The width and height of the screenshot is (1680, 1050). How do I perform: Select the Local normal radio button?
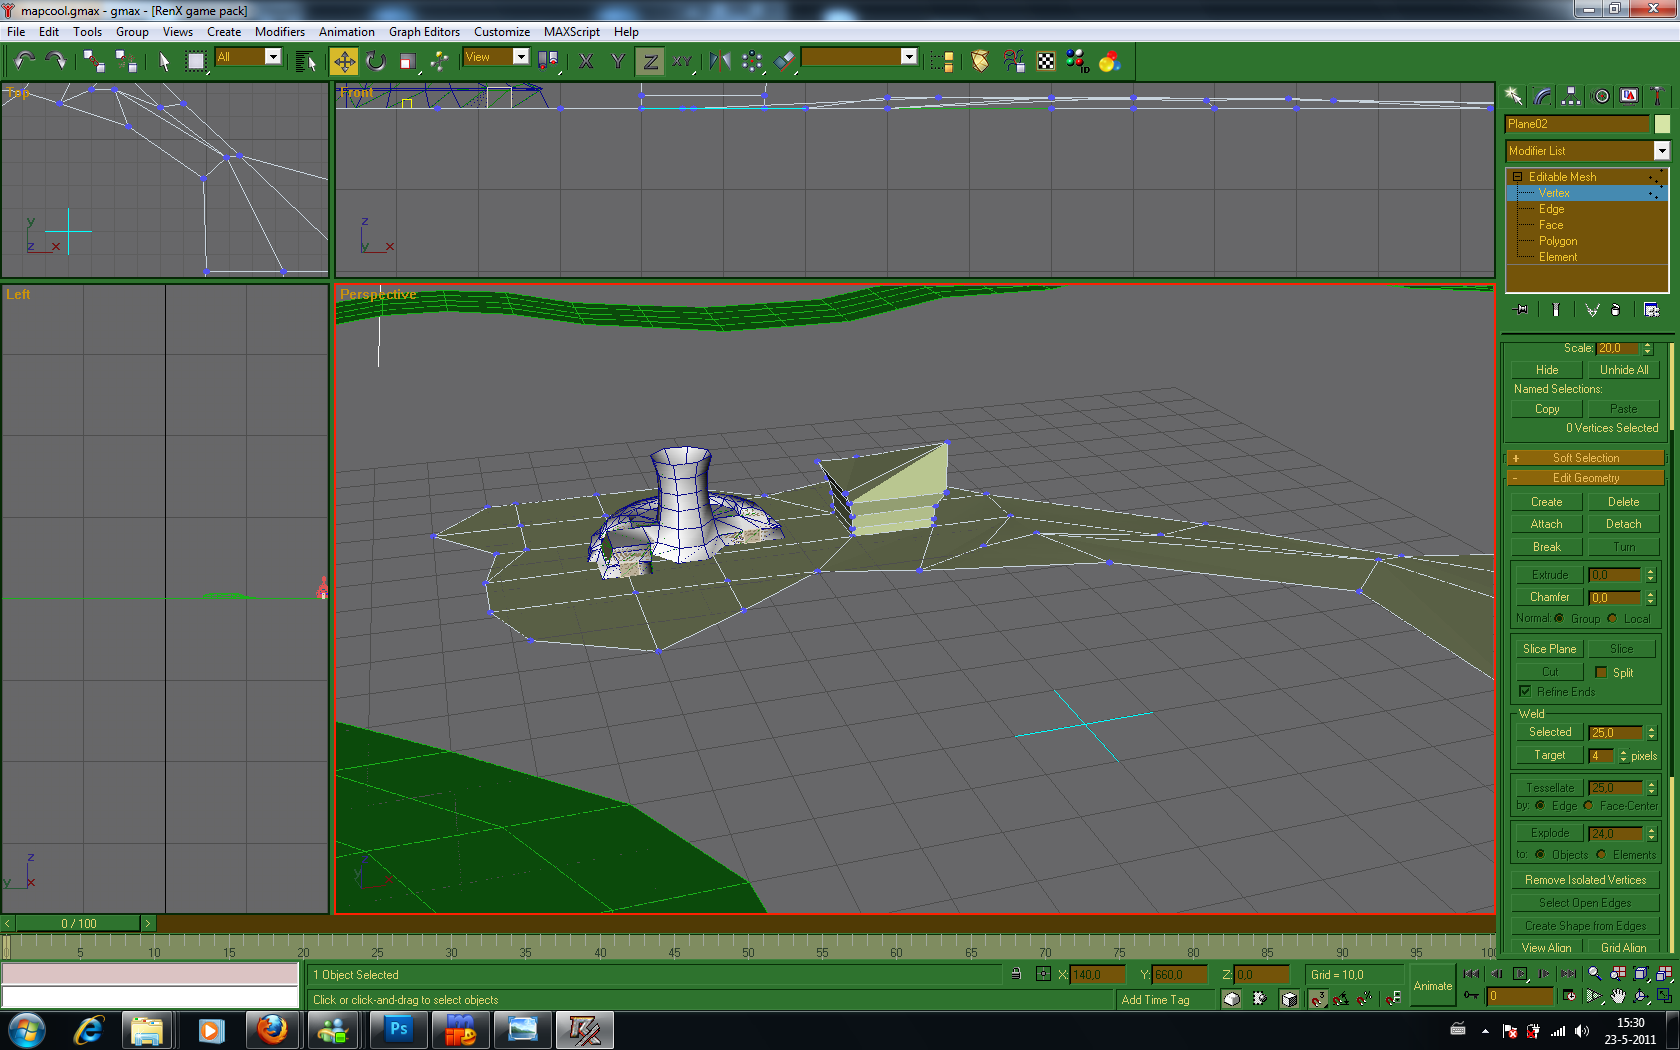tap(1612, 618)
